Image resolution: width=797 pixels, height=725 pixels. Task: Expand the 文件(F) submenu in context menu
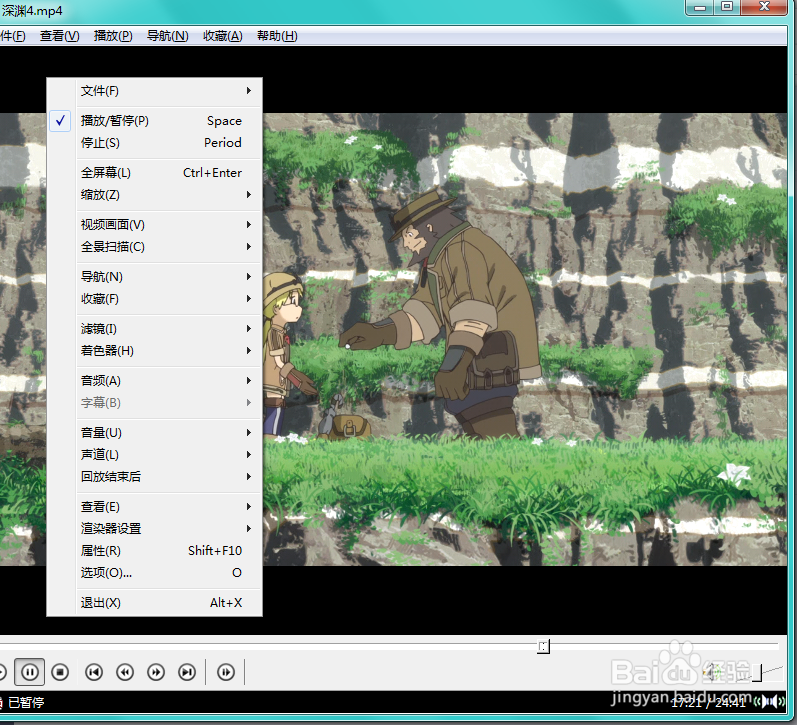[155, 91]
